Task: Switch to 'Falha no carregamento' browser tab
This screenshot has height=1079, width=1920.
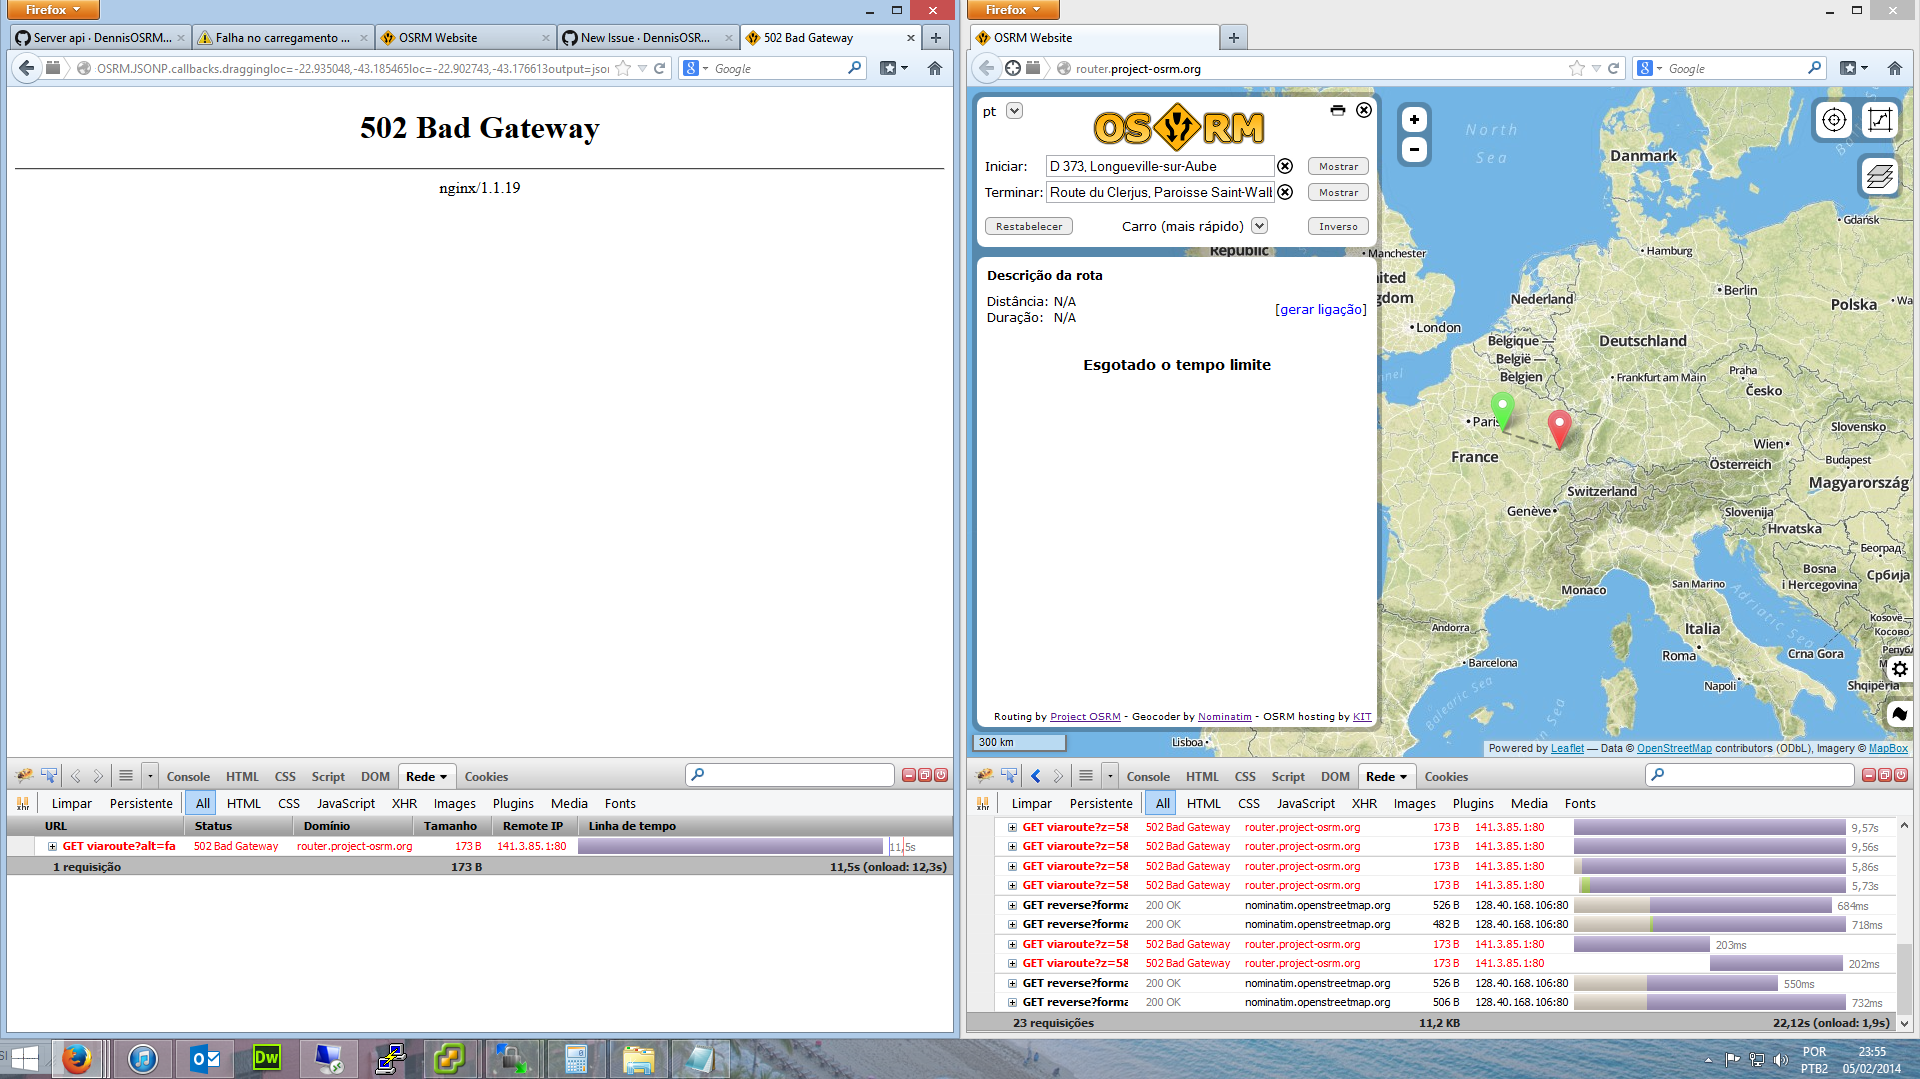Action: point(283,38)
